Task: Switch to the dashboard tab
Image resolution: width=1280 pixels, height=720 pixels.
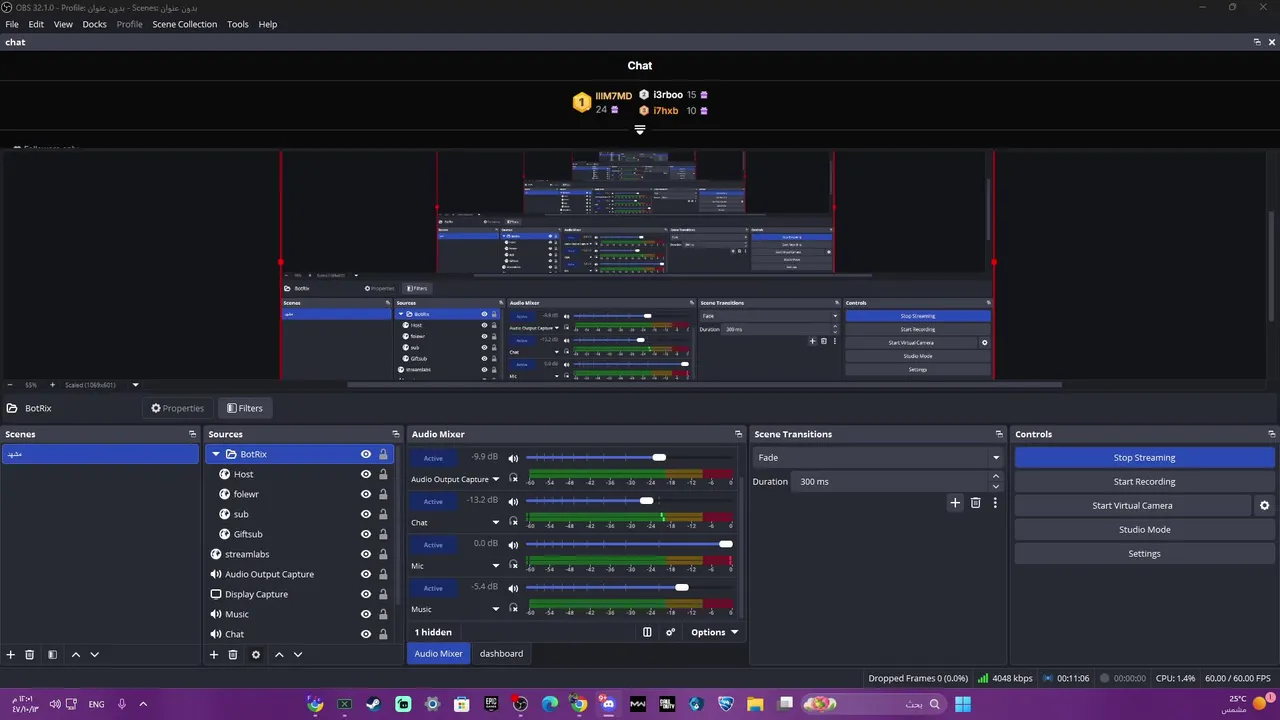Action: (x=501, y=654)
